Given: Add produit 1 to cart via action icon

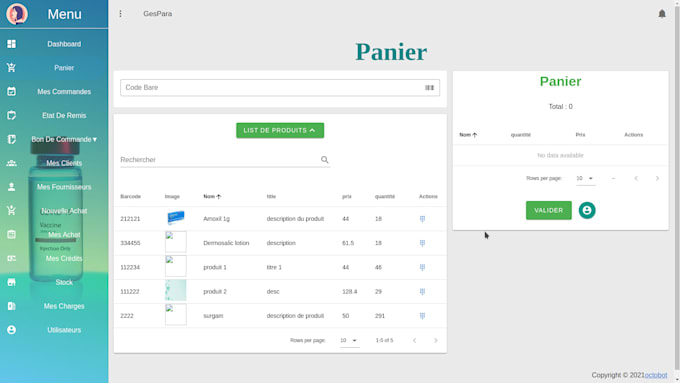Looking at the screenshot, I should pyautogui.click(x=422, y=268).
